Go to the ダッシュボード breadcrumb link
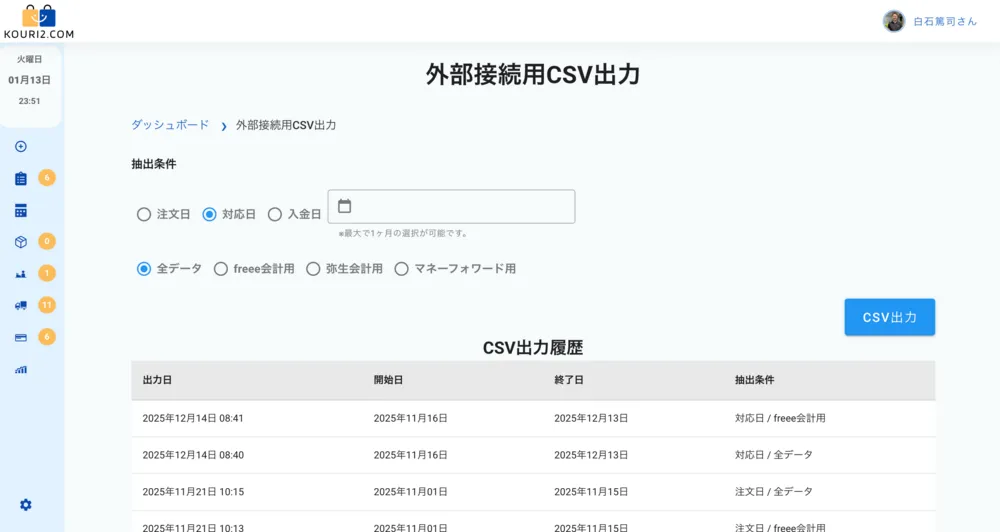The height and width of the screenshot is (532, 1000). [170, 125]
